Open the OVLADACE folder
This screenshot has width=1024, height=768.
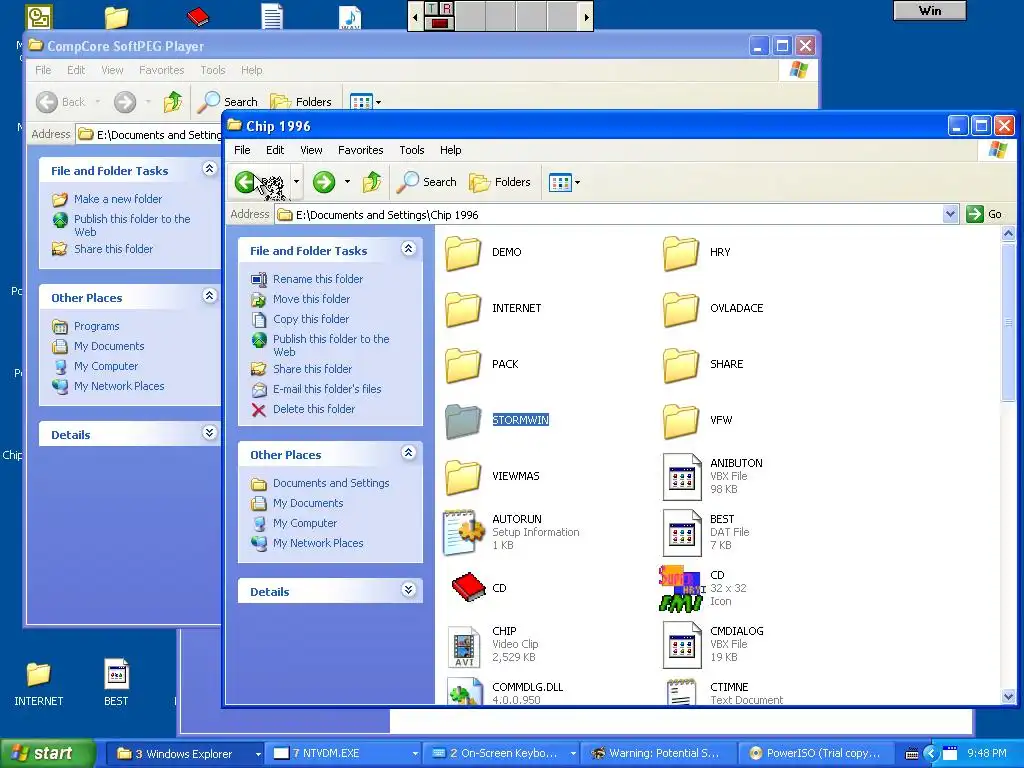(712, 309)
